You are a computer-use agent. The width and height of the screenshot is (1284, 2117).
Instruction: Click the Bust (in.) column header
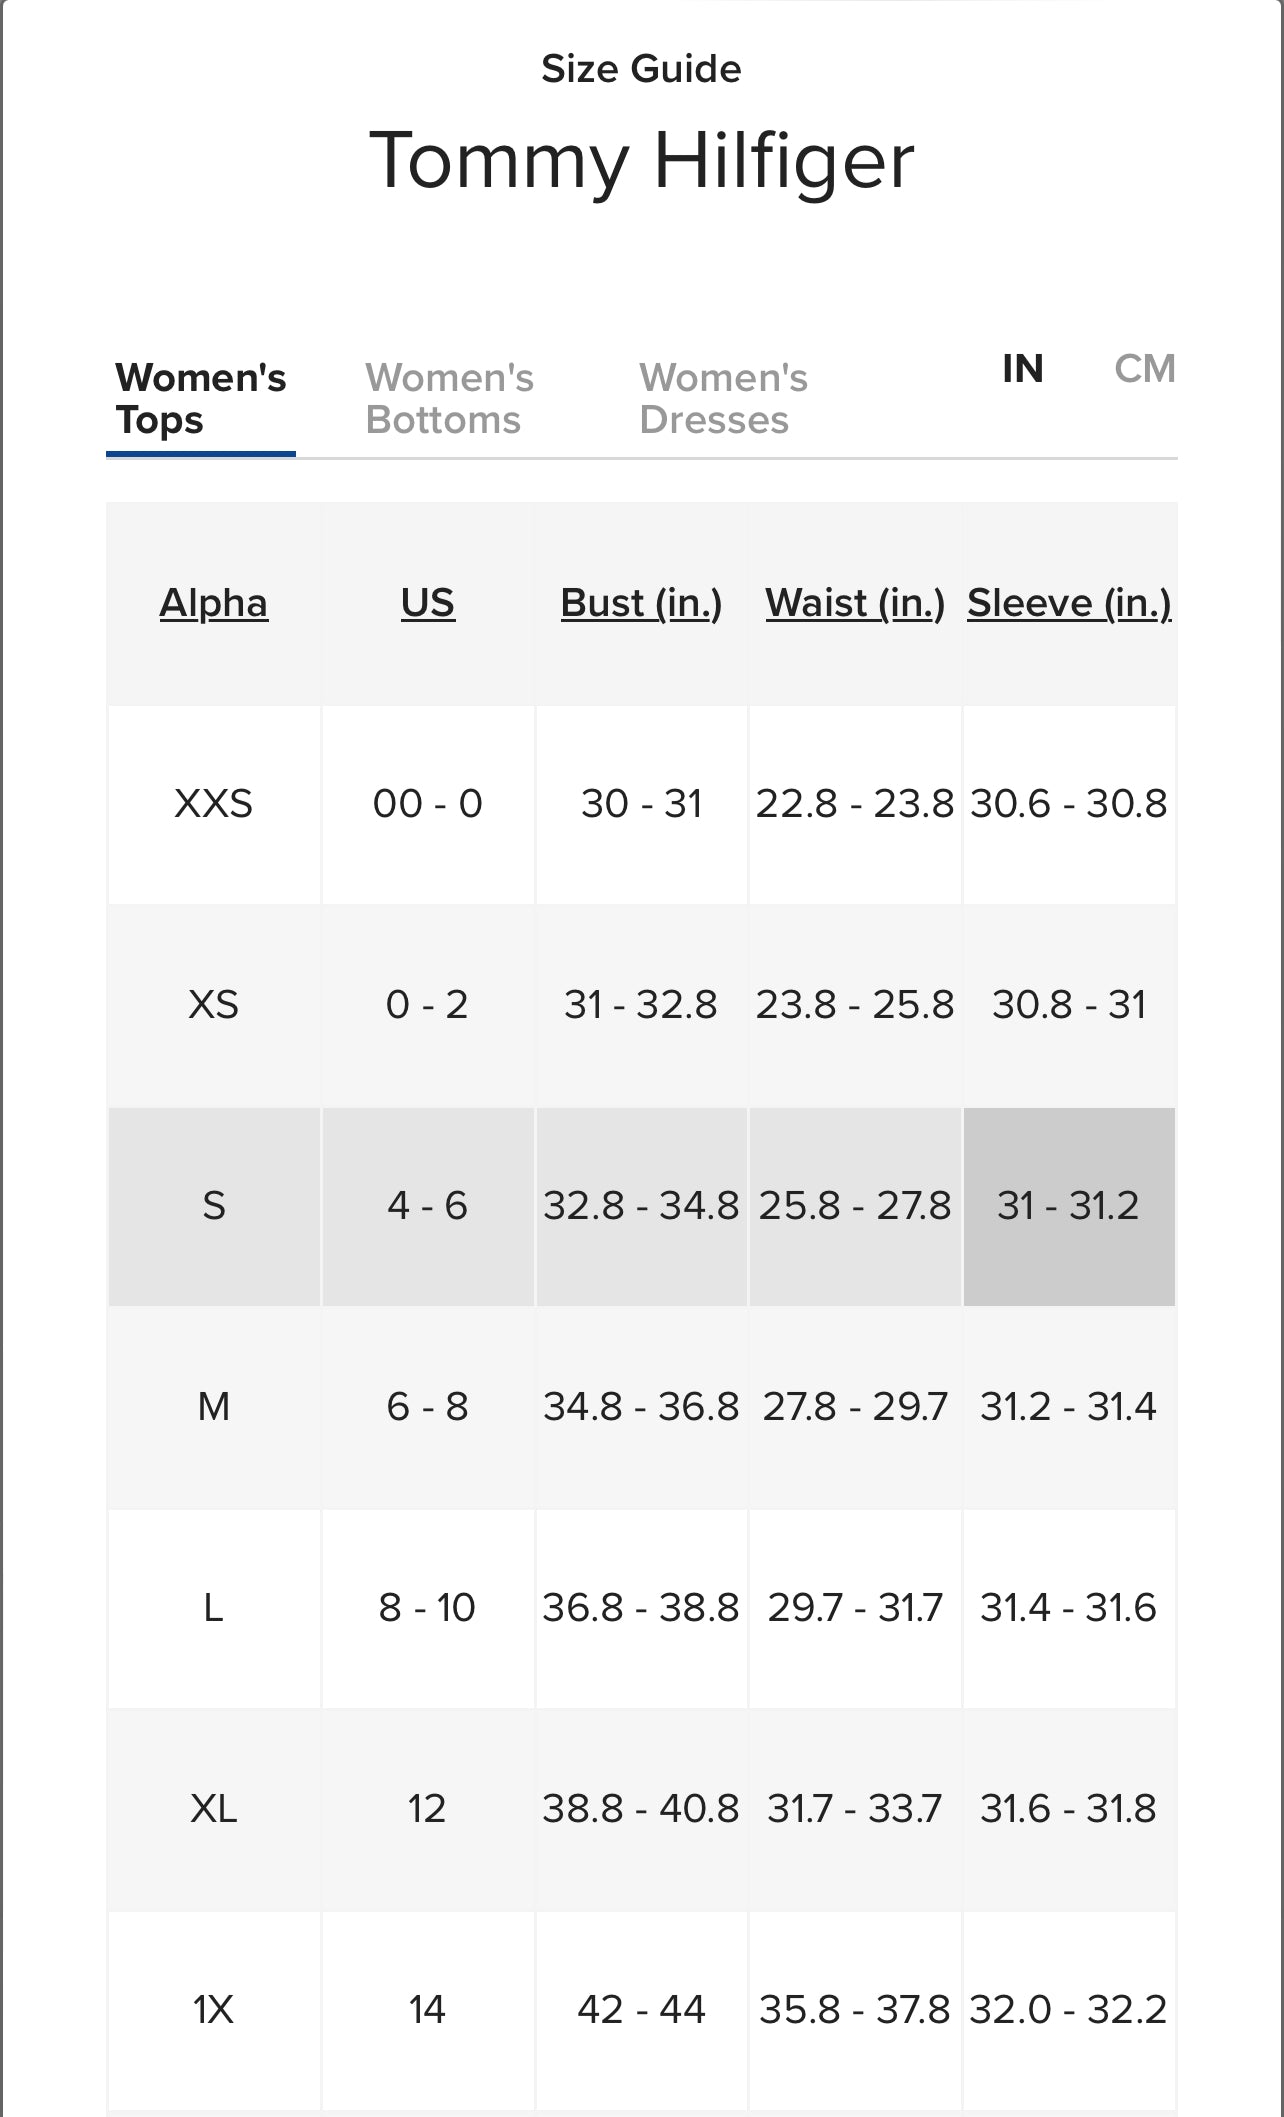641,603
